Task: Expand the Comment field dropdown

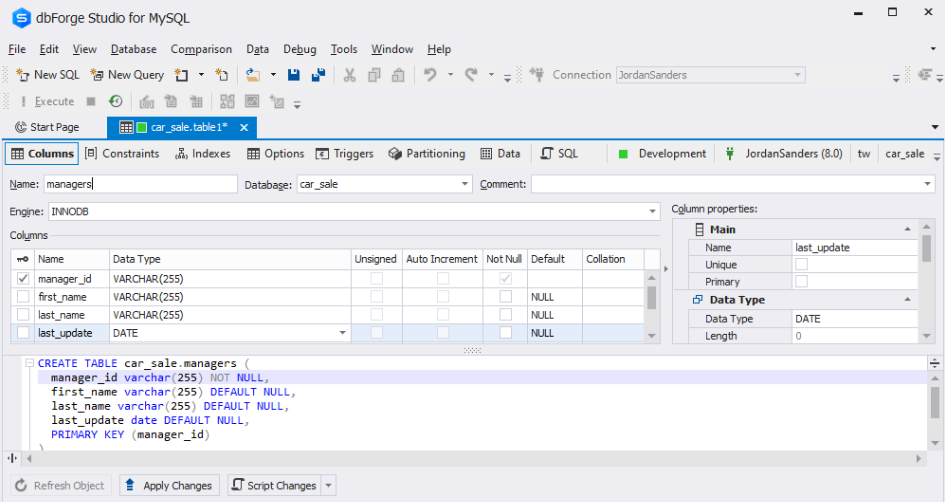Action: [928, 184]
